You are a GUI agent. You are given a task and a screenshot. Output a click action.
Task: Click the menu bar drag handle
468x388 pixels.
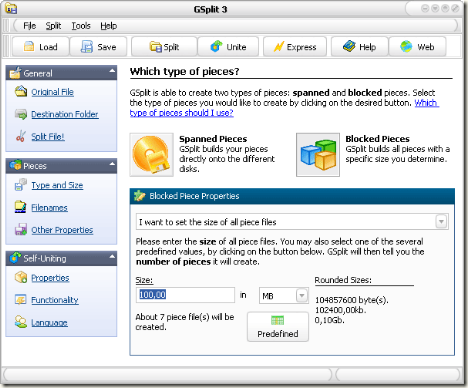tap(6, 26)
